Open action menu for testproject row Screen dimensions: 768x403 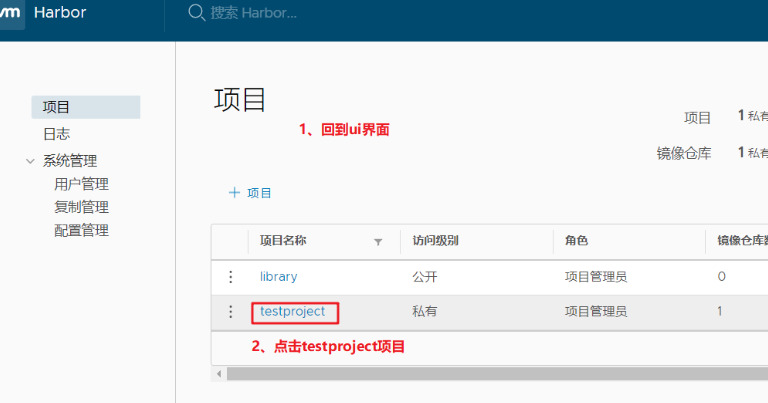pyautogui.click(x=231, y=312)
